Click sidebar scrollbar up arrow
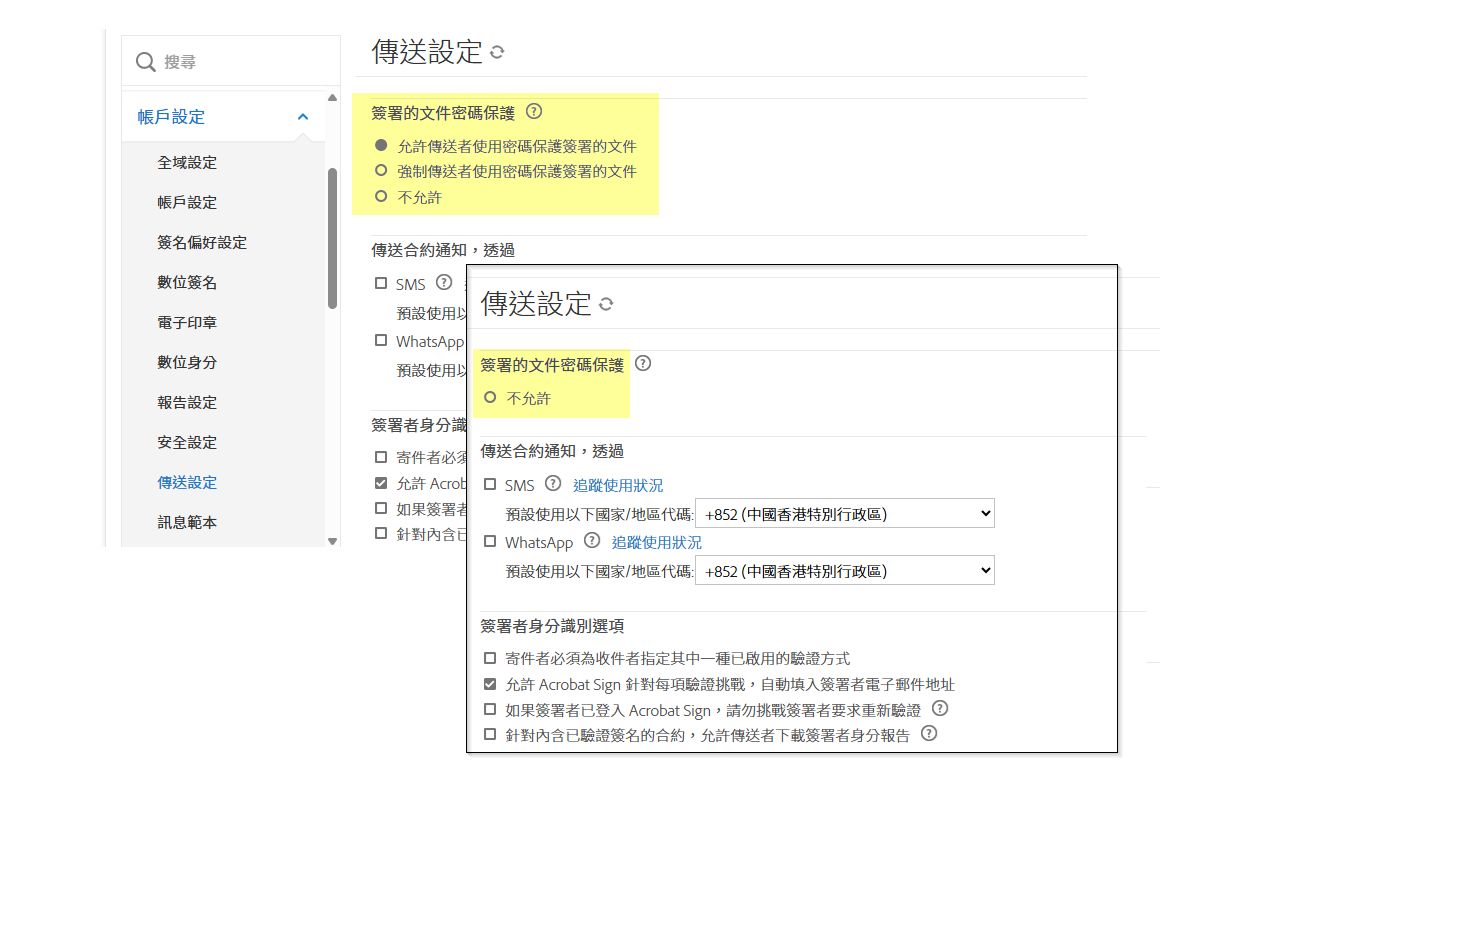Image resolution: width=1484 pixels, height=948 pixels. tap(333, 97)
